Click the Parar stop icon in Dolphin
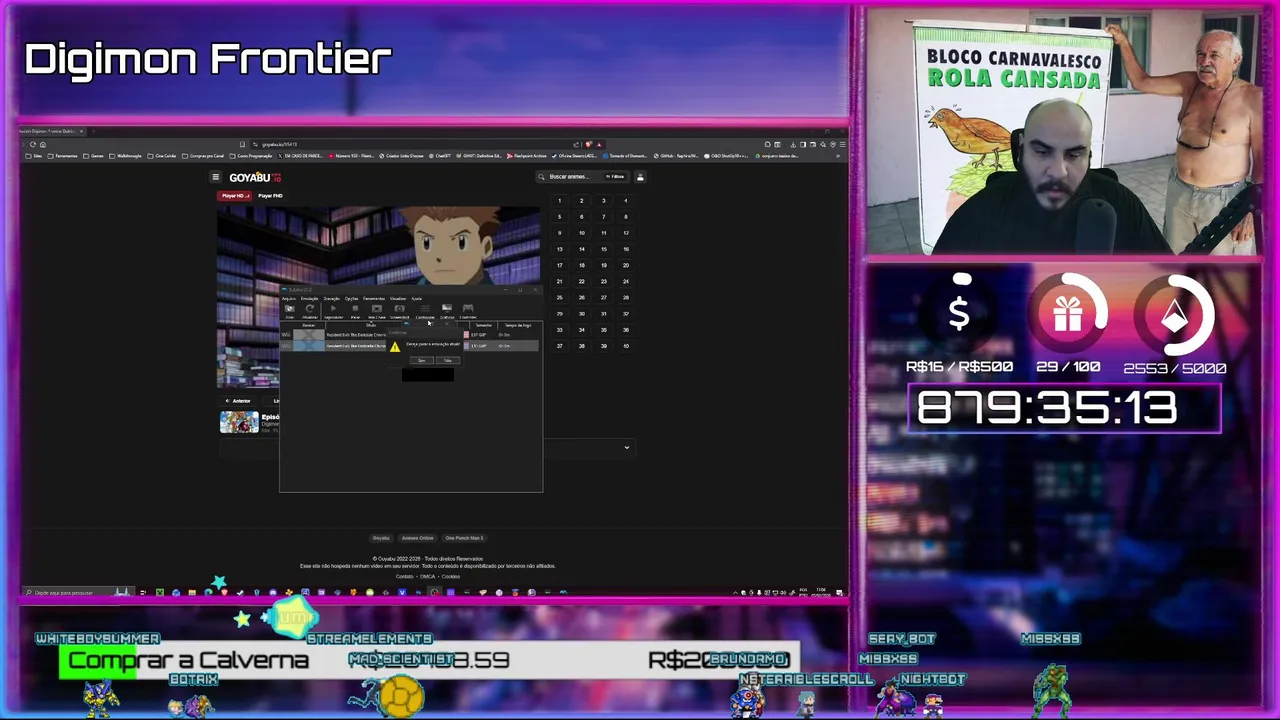 [355, 311]
